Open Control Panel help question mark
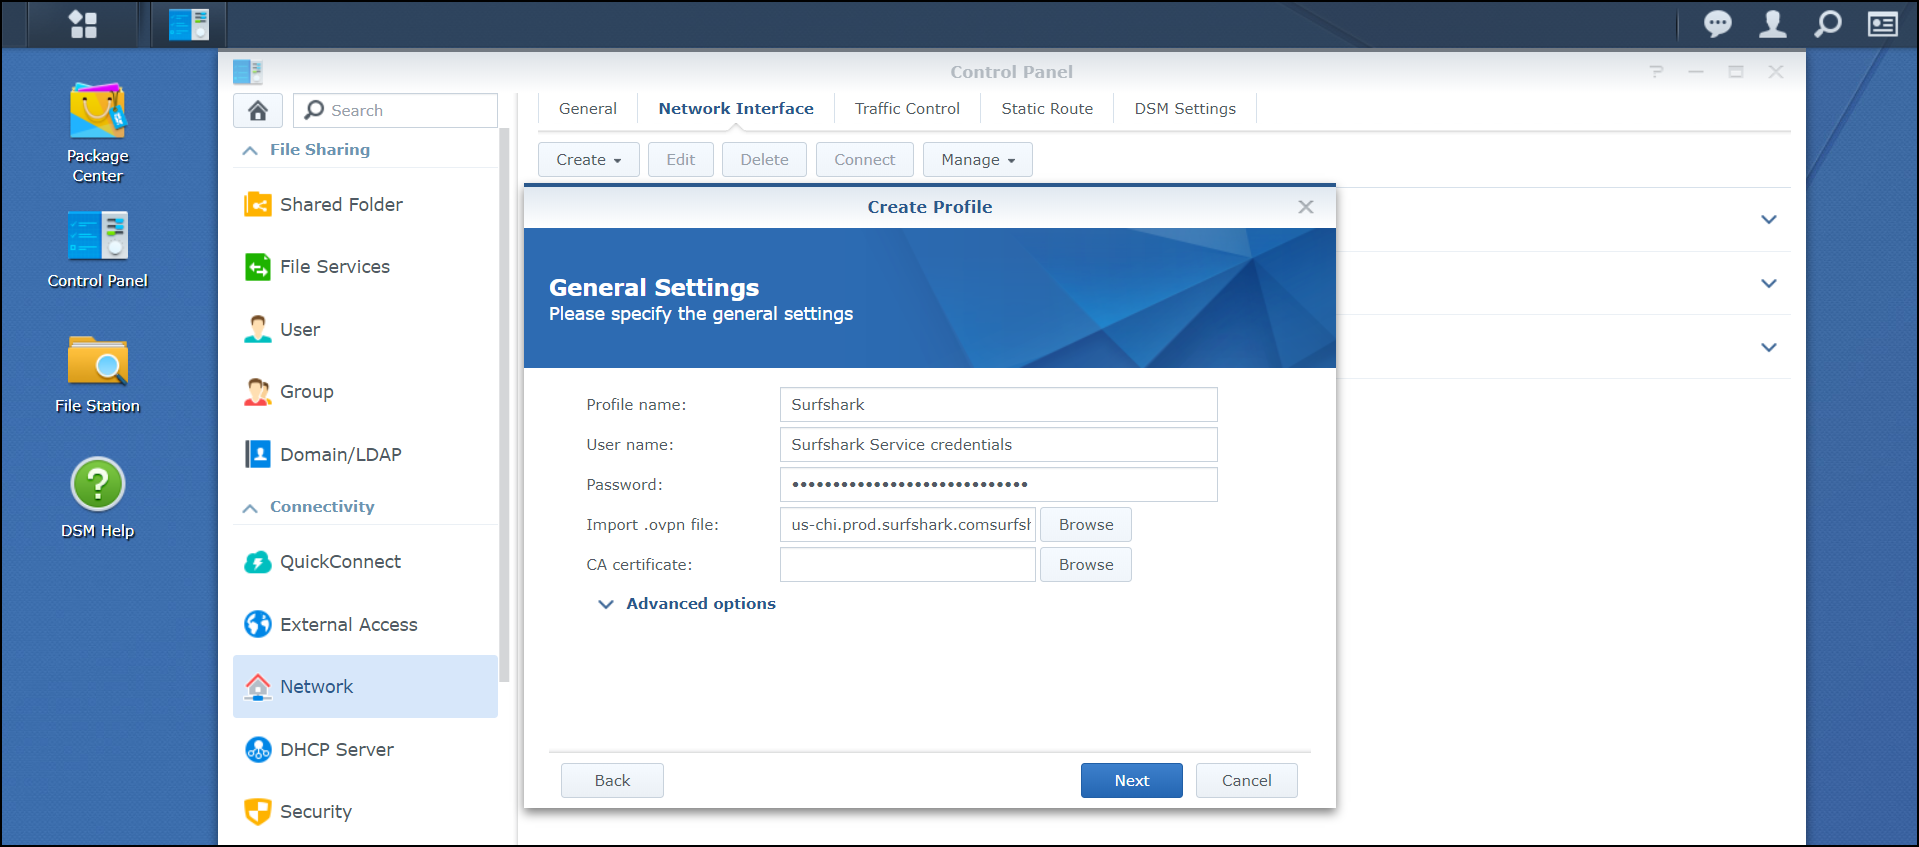1919x847 pixels. pyautogui.click(x=1657, y=71)
